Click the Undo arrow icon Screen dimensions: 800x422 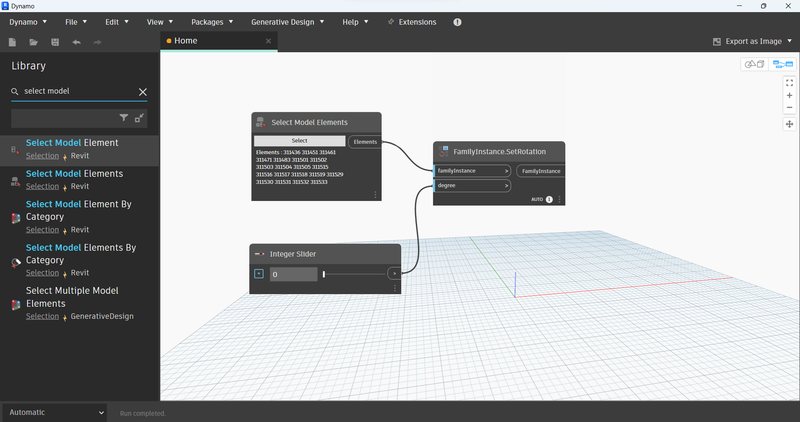77,42
